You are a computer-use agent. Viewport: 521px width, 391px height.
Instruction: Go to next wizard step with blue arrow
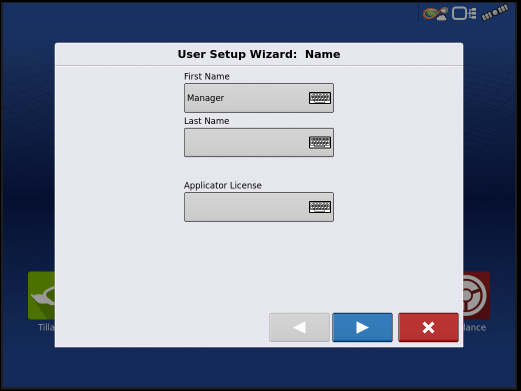pos(362,327)
